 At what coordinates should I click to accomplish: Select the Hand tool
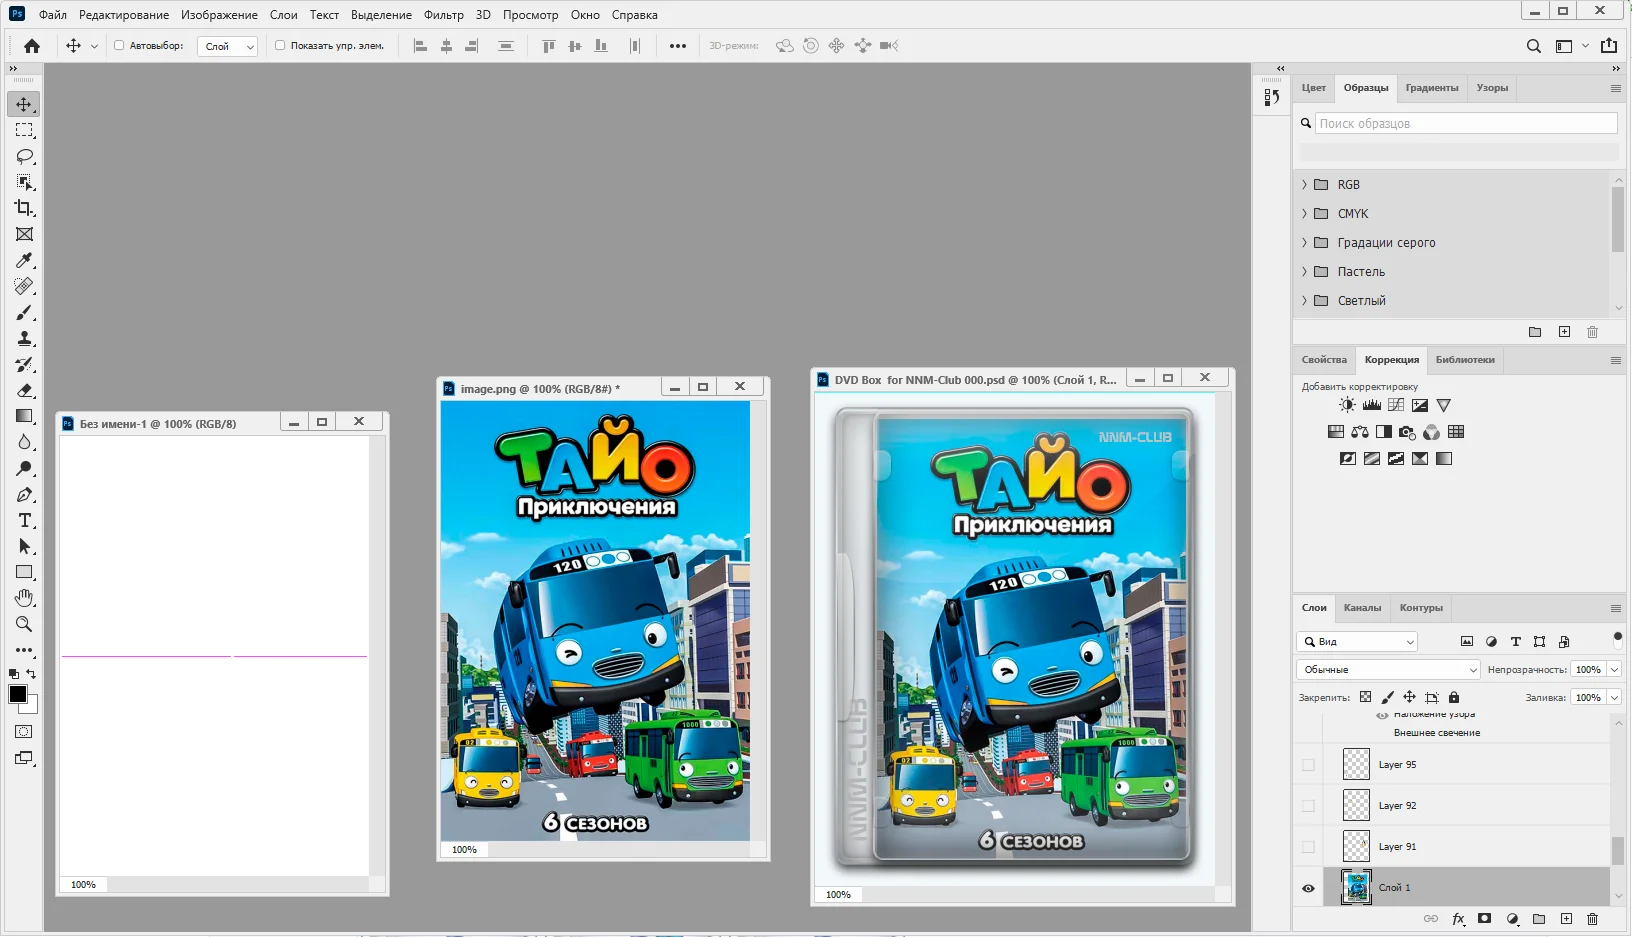[24, 598]
